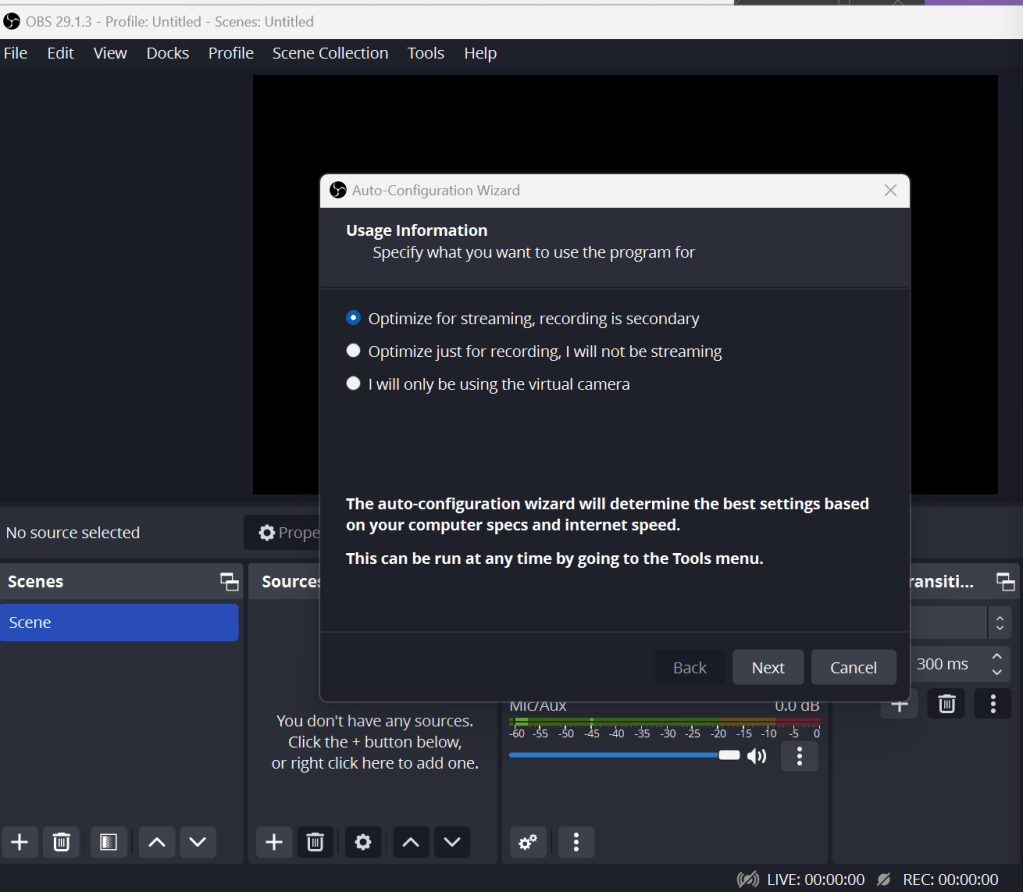Open audio mixer menu three-dots at bottom
The height and width of the screenshot is (892, 1023).
tap(575, 842)
